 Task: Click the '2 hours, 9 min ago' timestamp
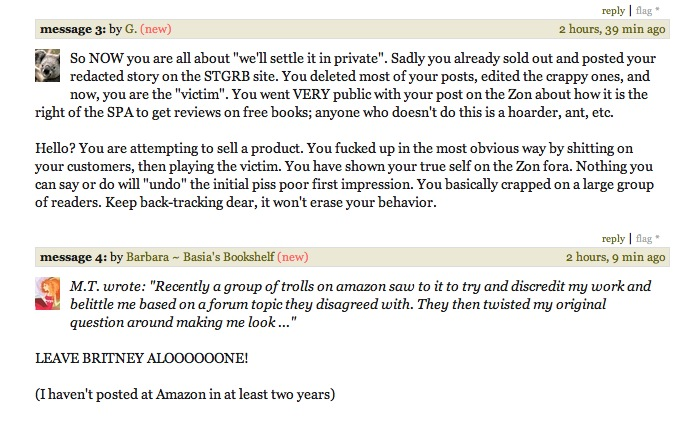click(616, 257)
